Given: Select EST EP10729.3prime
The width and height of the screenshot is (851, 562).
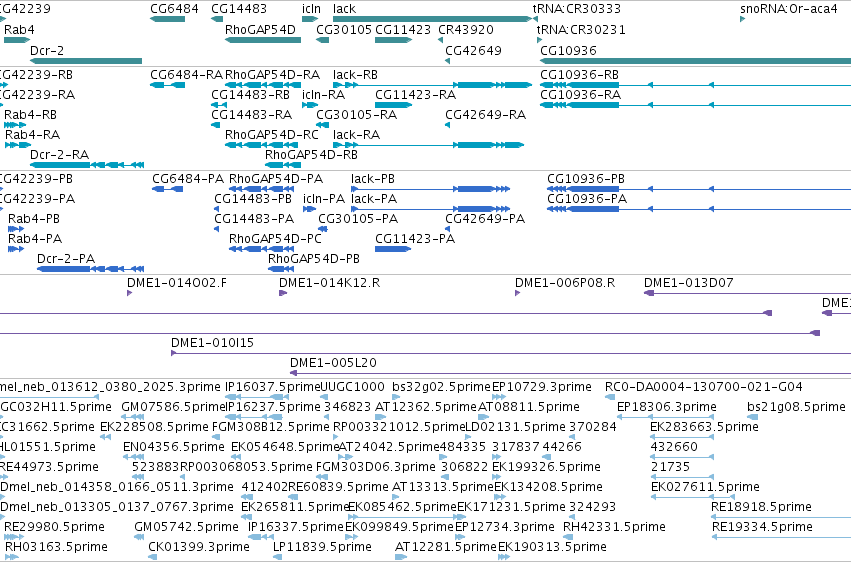Looking at the screenshot, I should tap(499, 397).
